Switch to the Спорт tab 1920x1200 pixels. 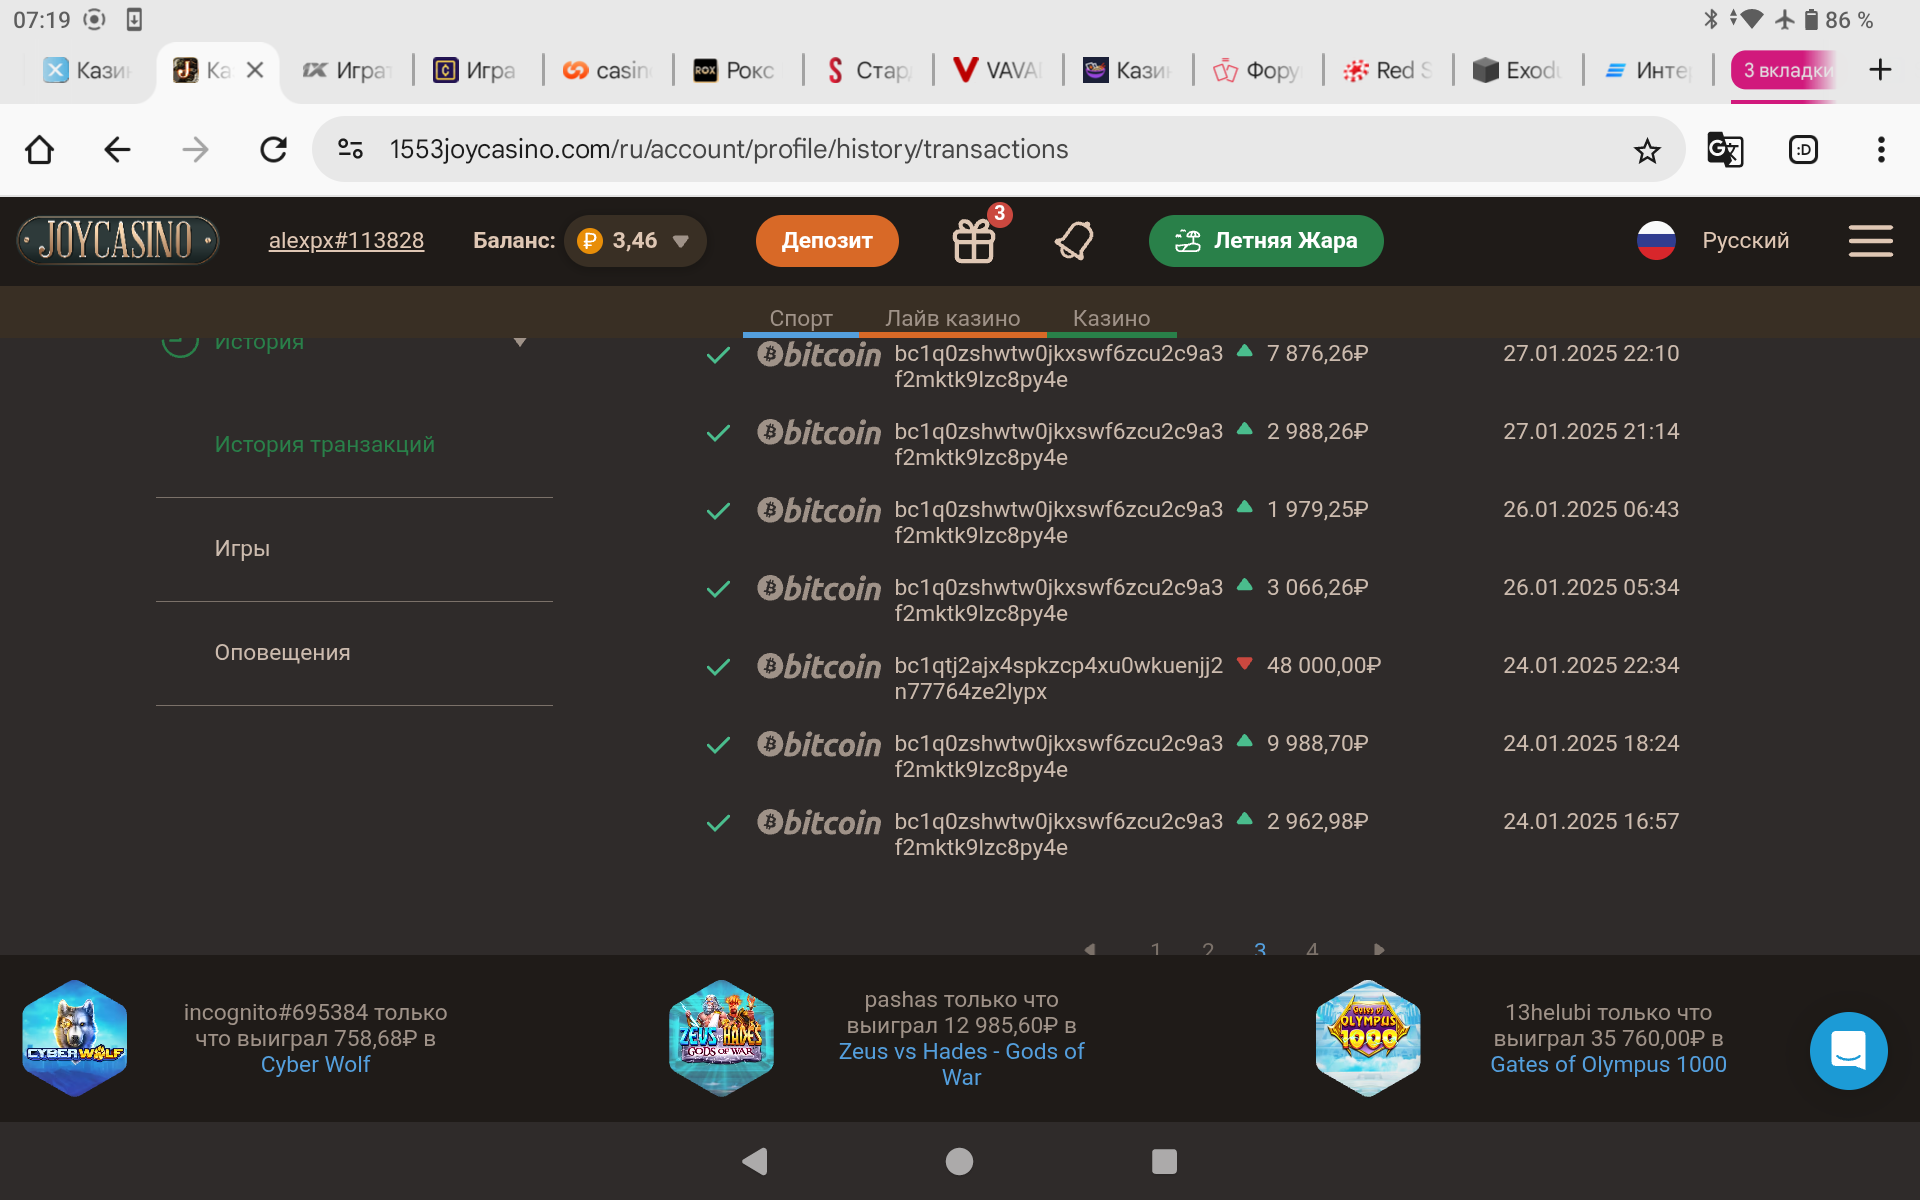tap(800, 318)
